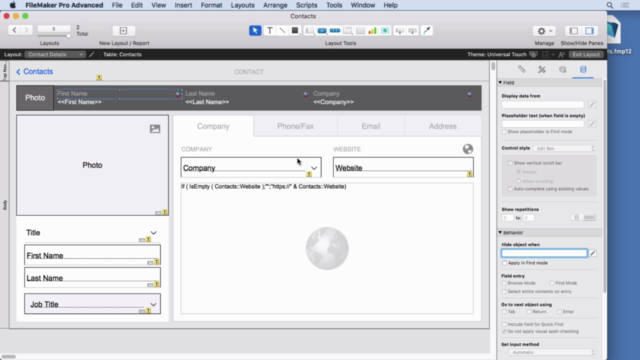The height and width of the screenshot is (360, 640).
Task: Select the Rectangle shape tool
Action: point(295,31)
